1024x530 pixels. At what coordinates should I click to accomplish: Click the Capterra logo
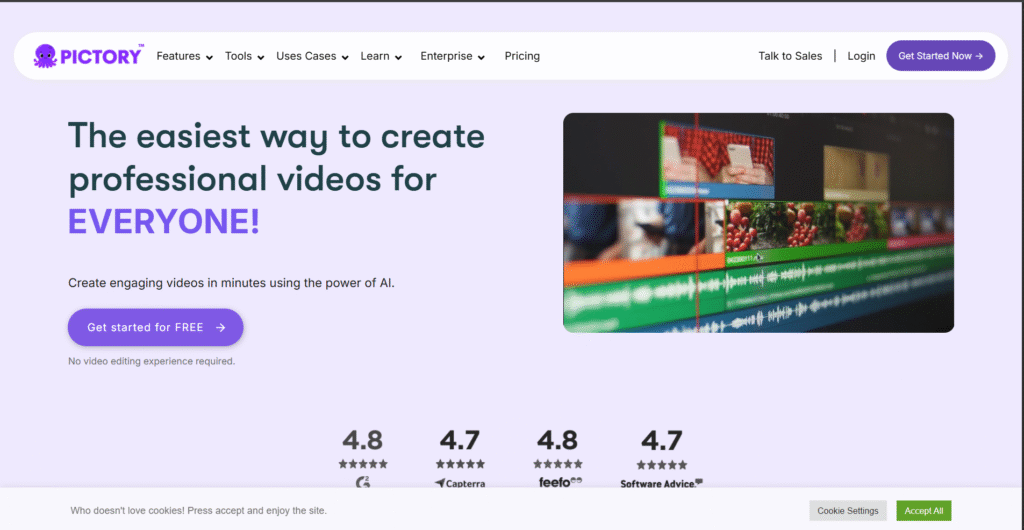[x=460, y=484]
